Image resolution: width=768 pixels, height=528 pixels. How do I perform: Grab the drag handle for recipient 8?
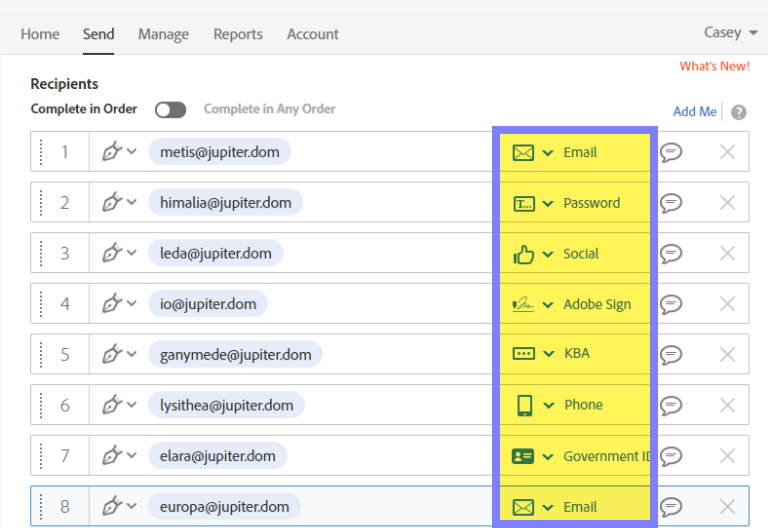pos(41,506)
